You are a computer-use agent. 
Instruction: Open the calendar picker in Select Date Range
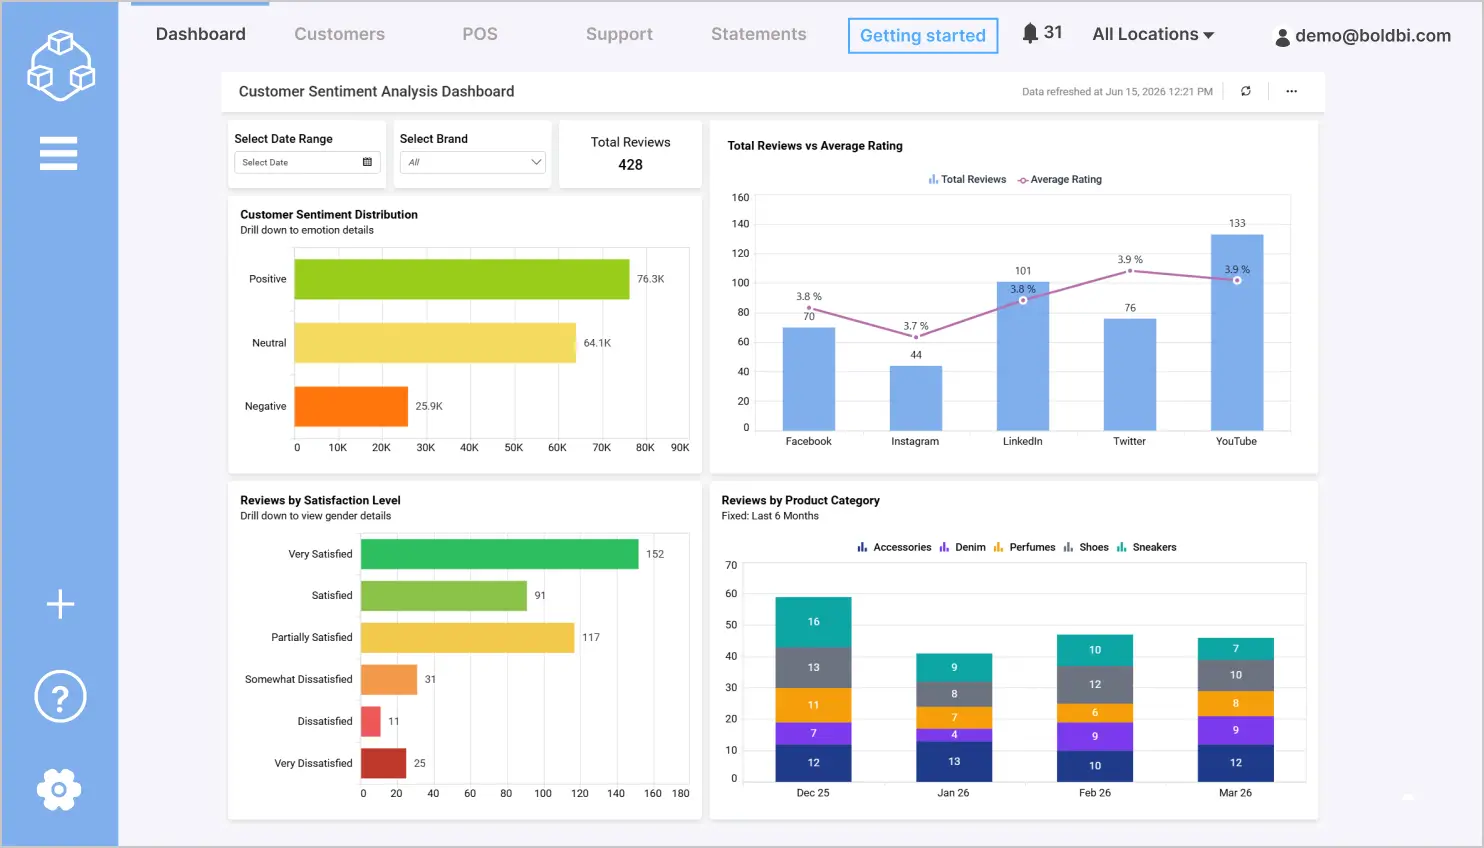(x=367, y=162)
